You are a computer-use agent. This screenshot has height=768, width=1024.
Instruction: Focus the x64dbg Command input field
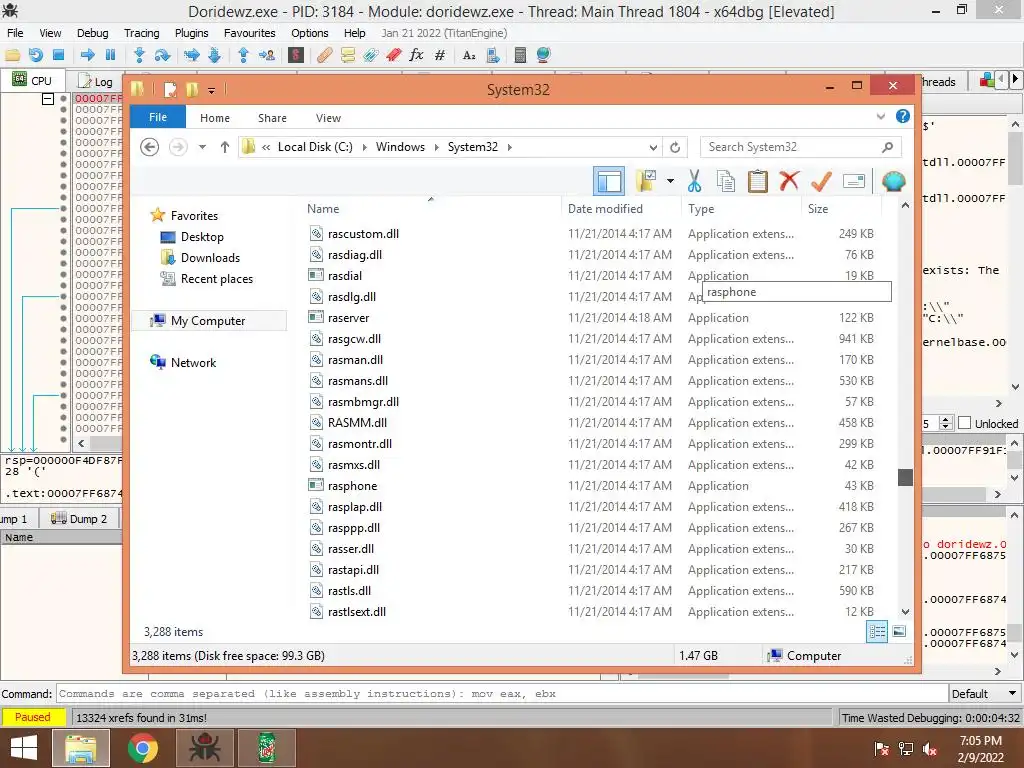click(502, 694)
